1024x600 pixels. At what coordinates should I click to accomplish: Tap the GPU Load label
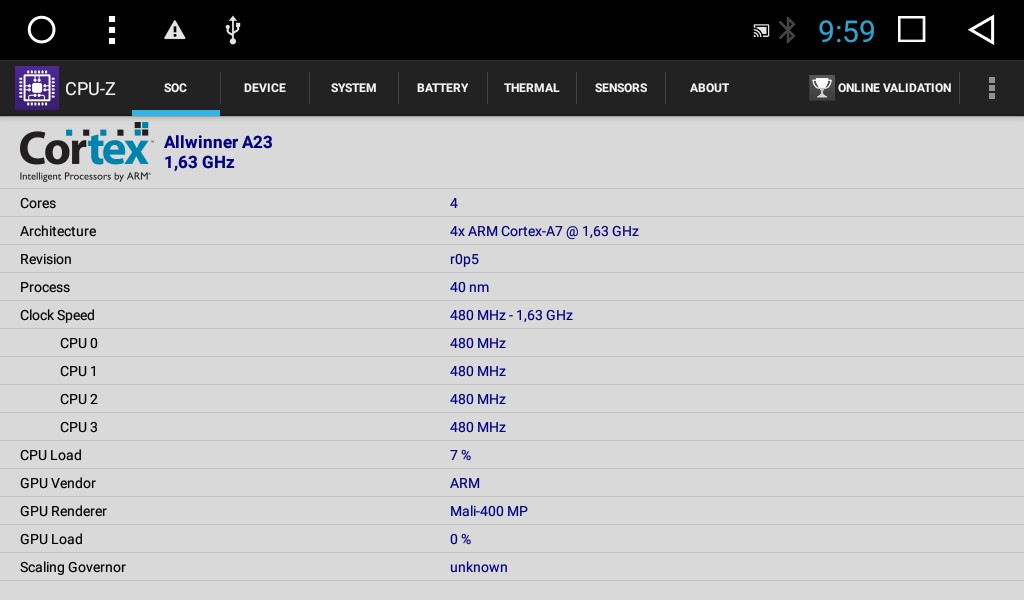[52, 540]
